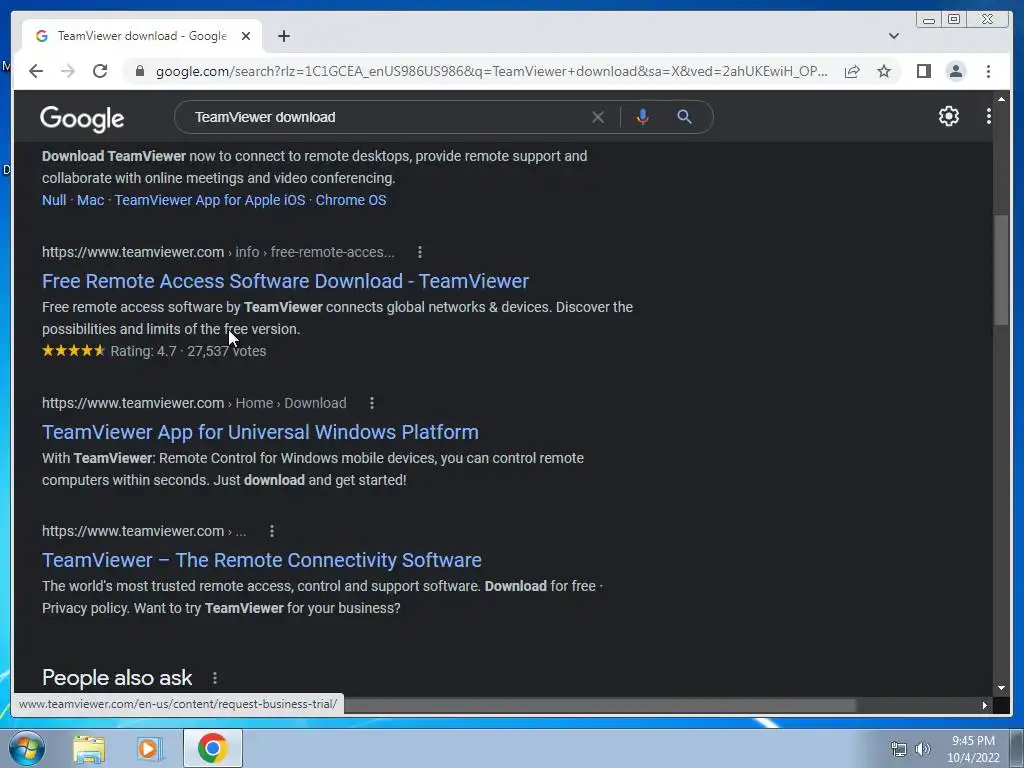Viewport: 1024px width, 768px height.
Task: Close the TeamViewer download tab
Action: point(246,36)
